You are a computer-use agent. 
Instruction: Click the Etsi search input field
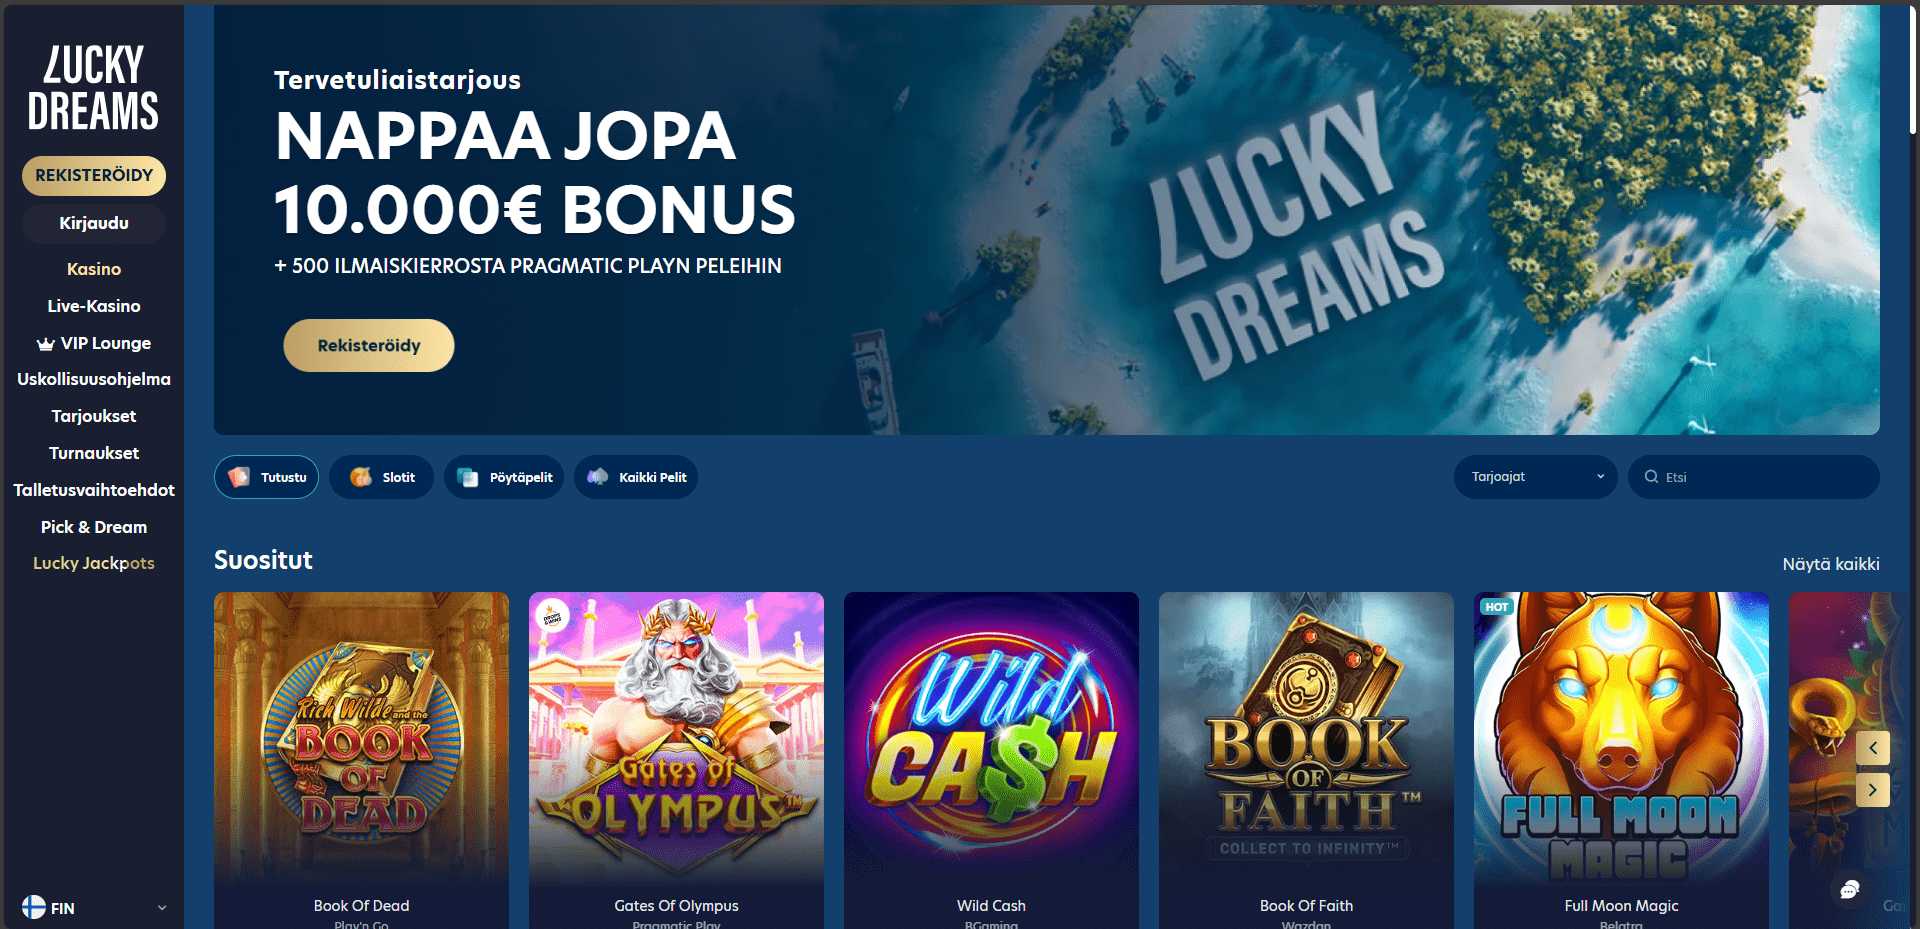point(1754,477)
